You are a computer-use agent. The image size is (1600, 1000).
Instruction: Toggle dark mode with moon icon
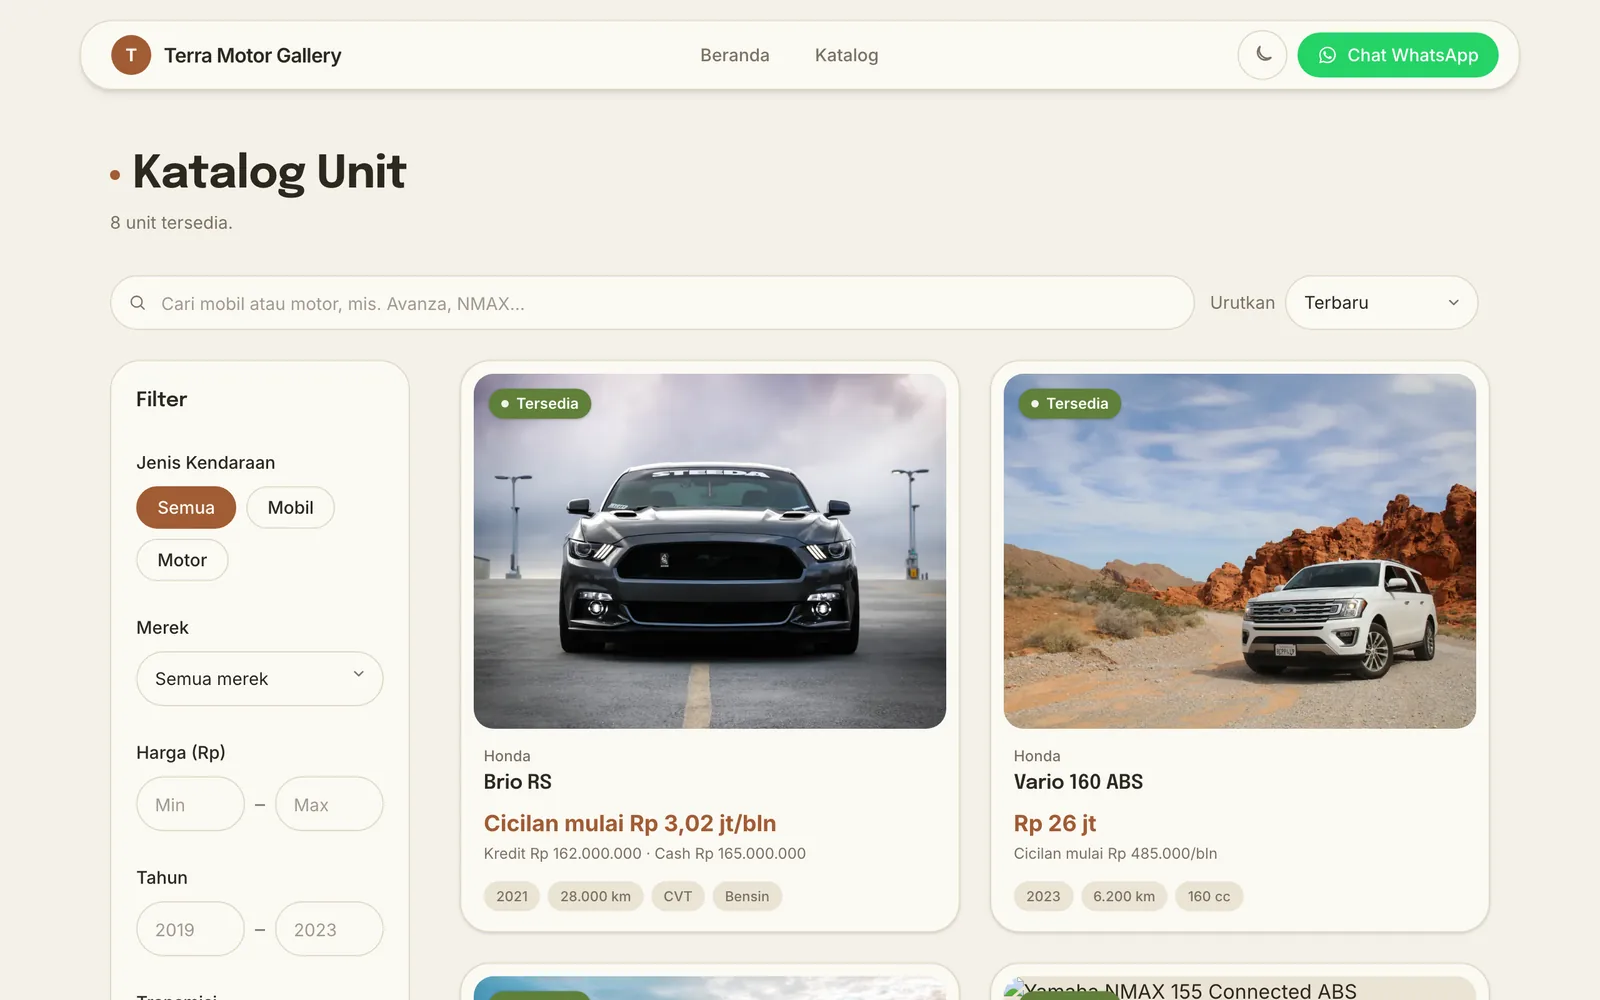1262,55
